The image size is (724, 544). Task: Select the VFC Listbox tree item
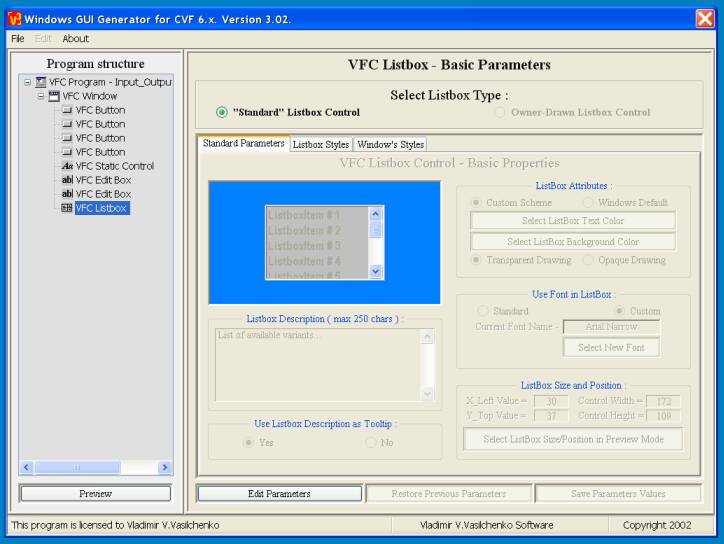(102, 208)
